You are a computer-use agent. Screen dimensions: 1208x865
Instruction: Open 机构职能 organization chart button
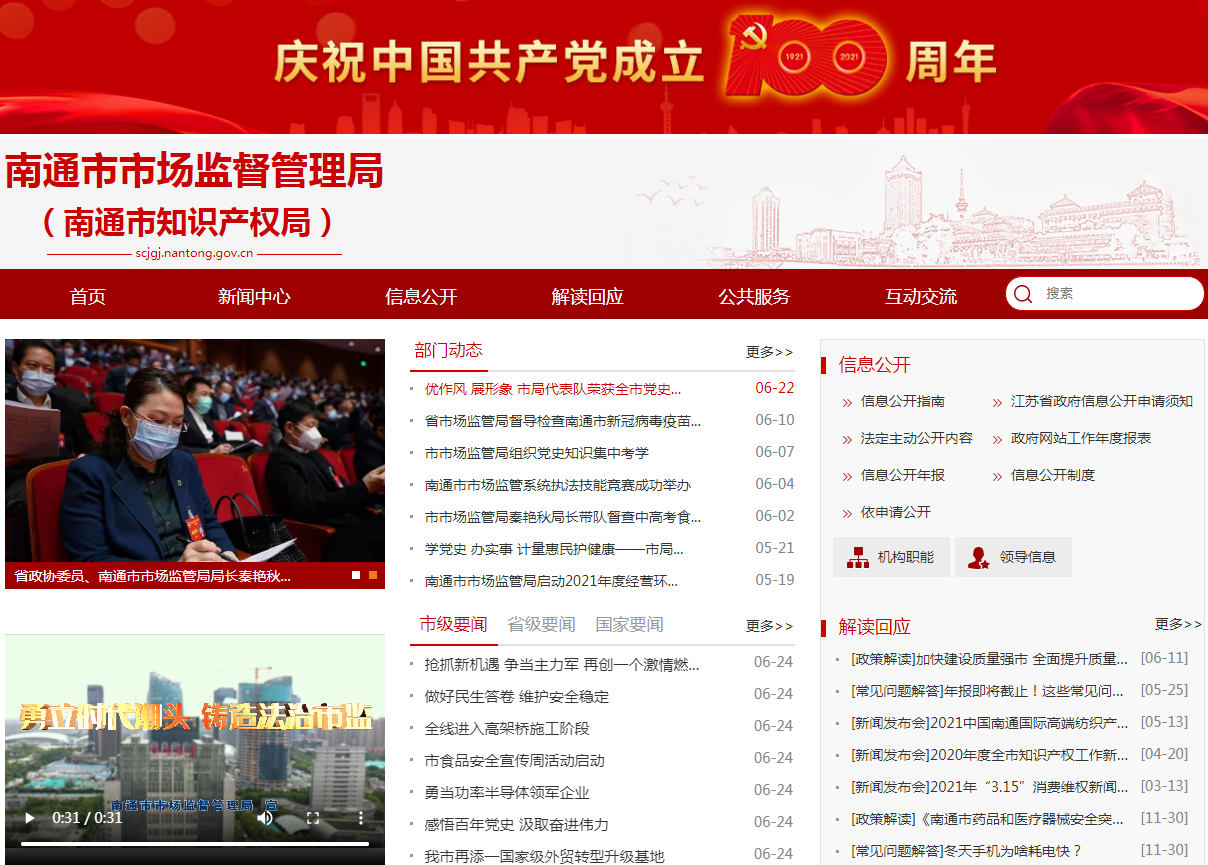891,557
